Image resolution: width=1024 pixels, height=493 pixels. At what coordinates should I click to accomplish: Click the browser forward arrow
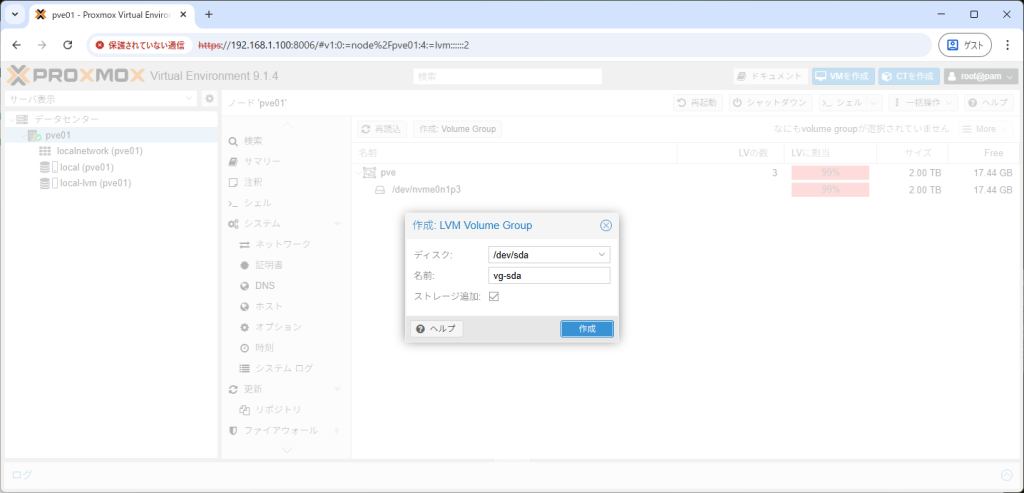coord(42,45)
